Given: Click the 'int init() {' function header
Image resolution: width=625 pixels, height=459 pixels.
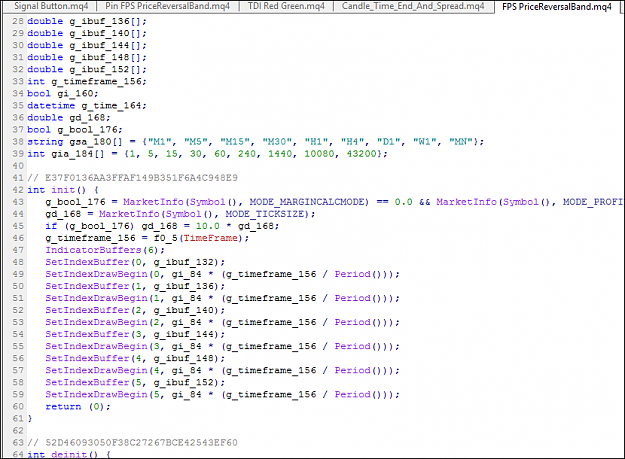Looking at the screenshot, I should 63,190.
